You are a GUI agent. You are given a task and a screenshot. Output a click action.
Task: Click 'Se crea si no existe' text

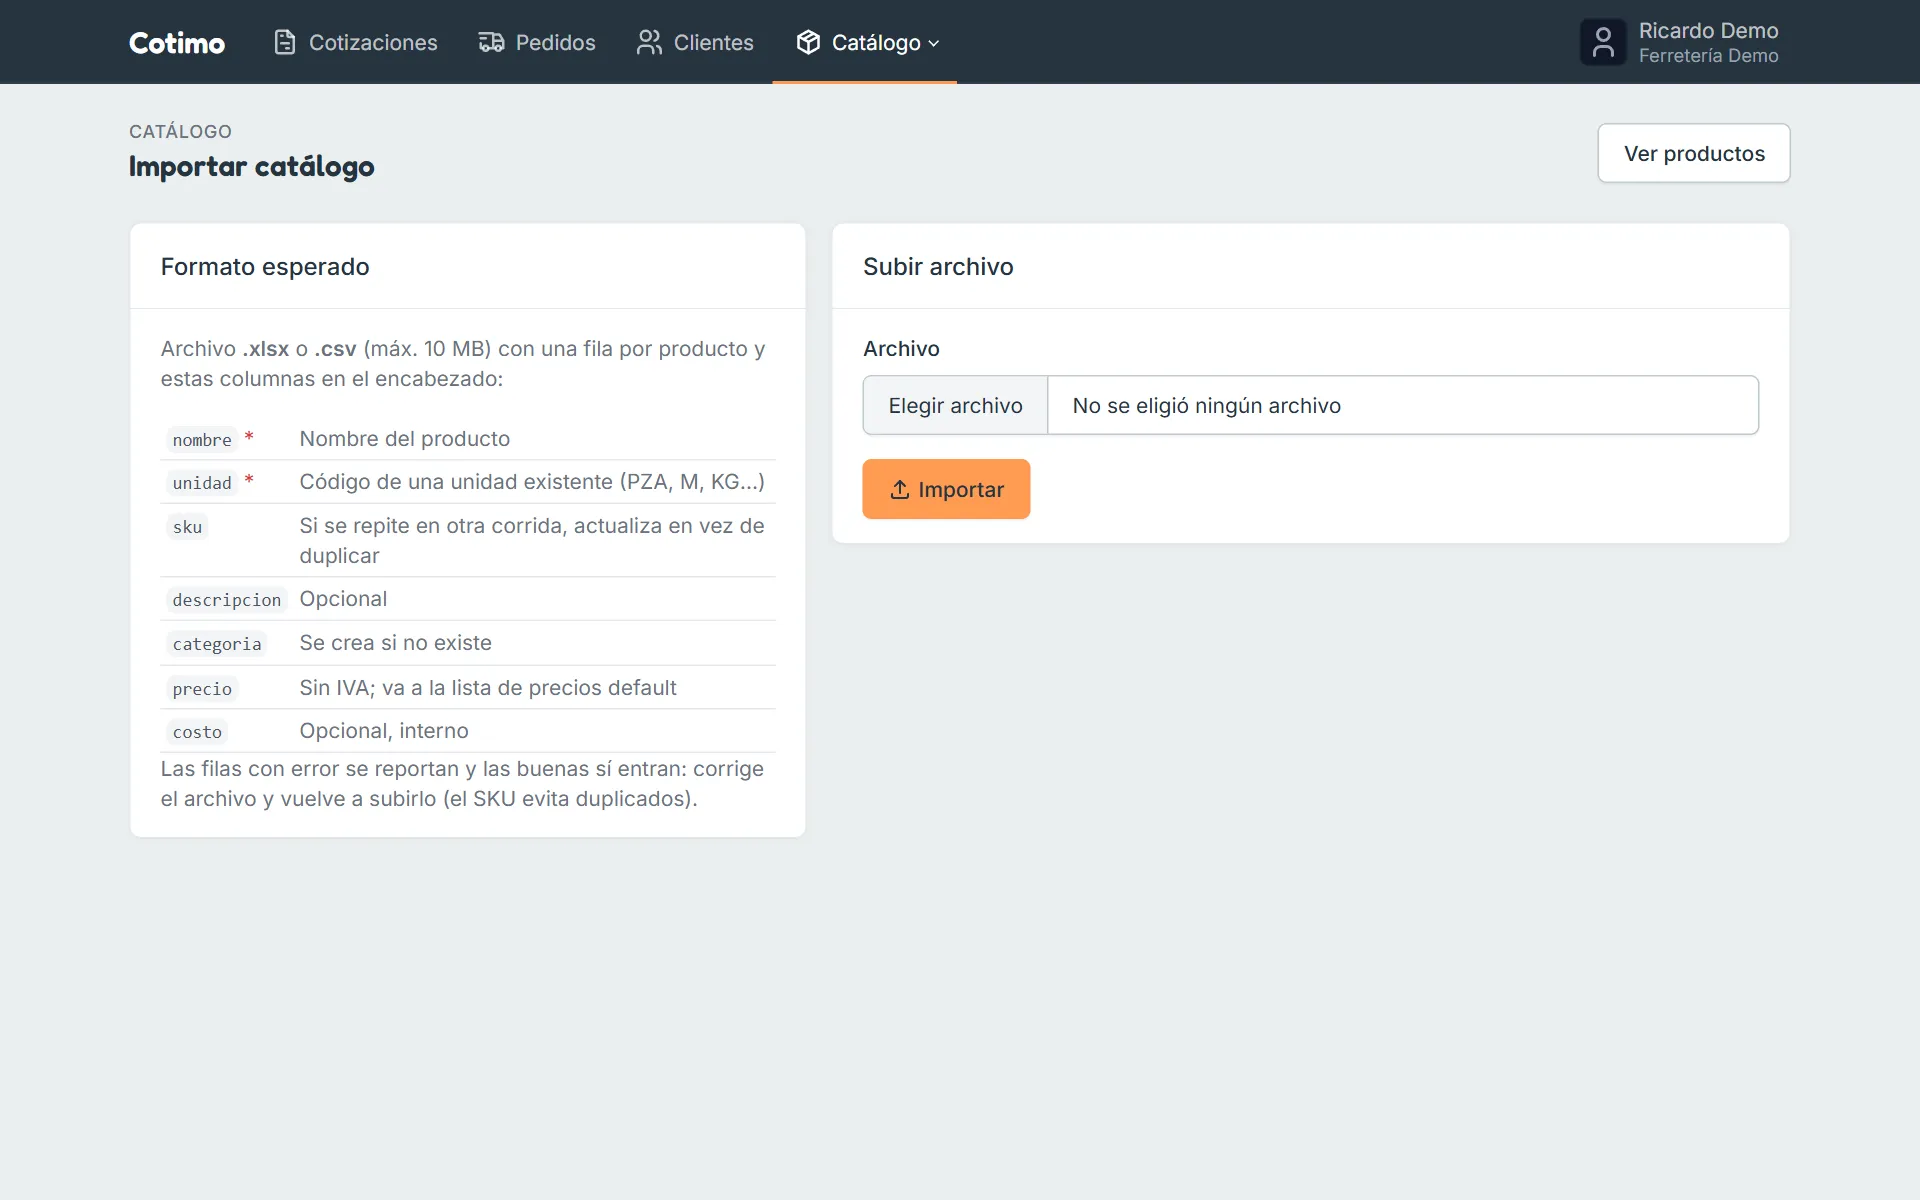pos(396,643)
